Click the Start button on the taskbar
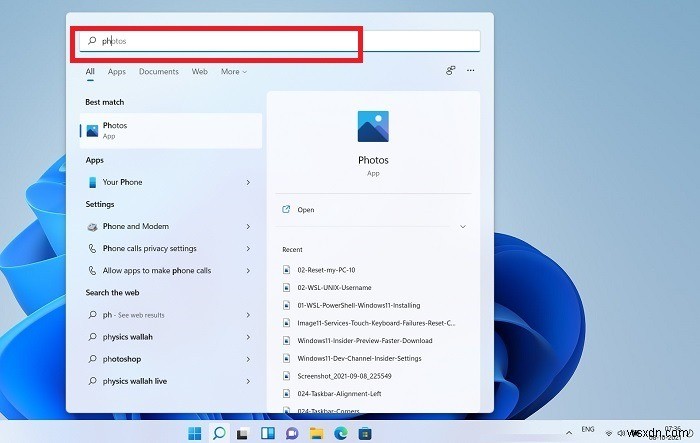 [195, 433]
